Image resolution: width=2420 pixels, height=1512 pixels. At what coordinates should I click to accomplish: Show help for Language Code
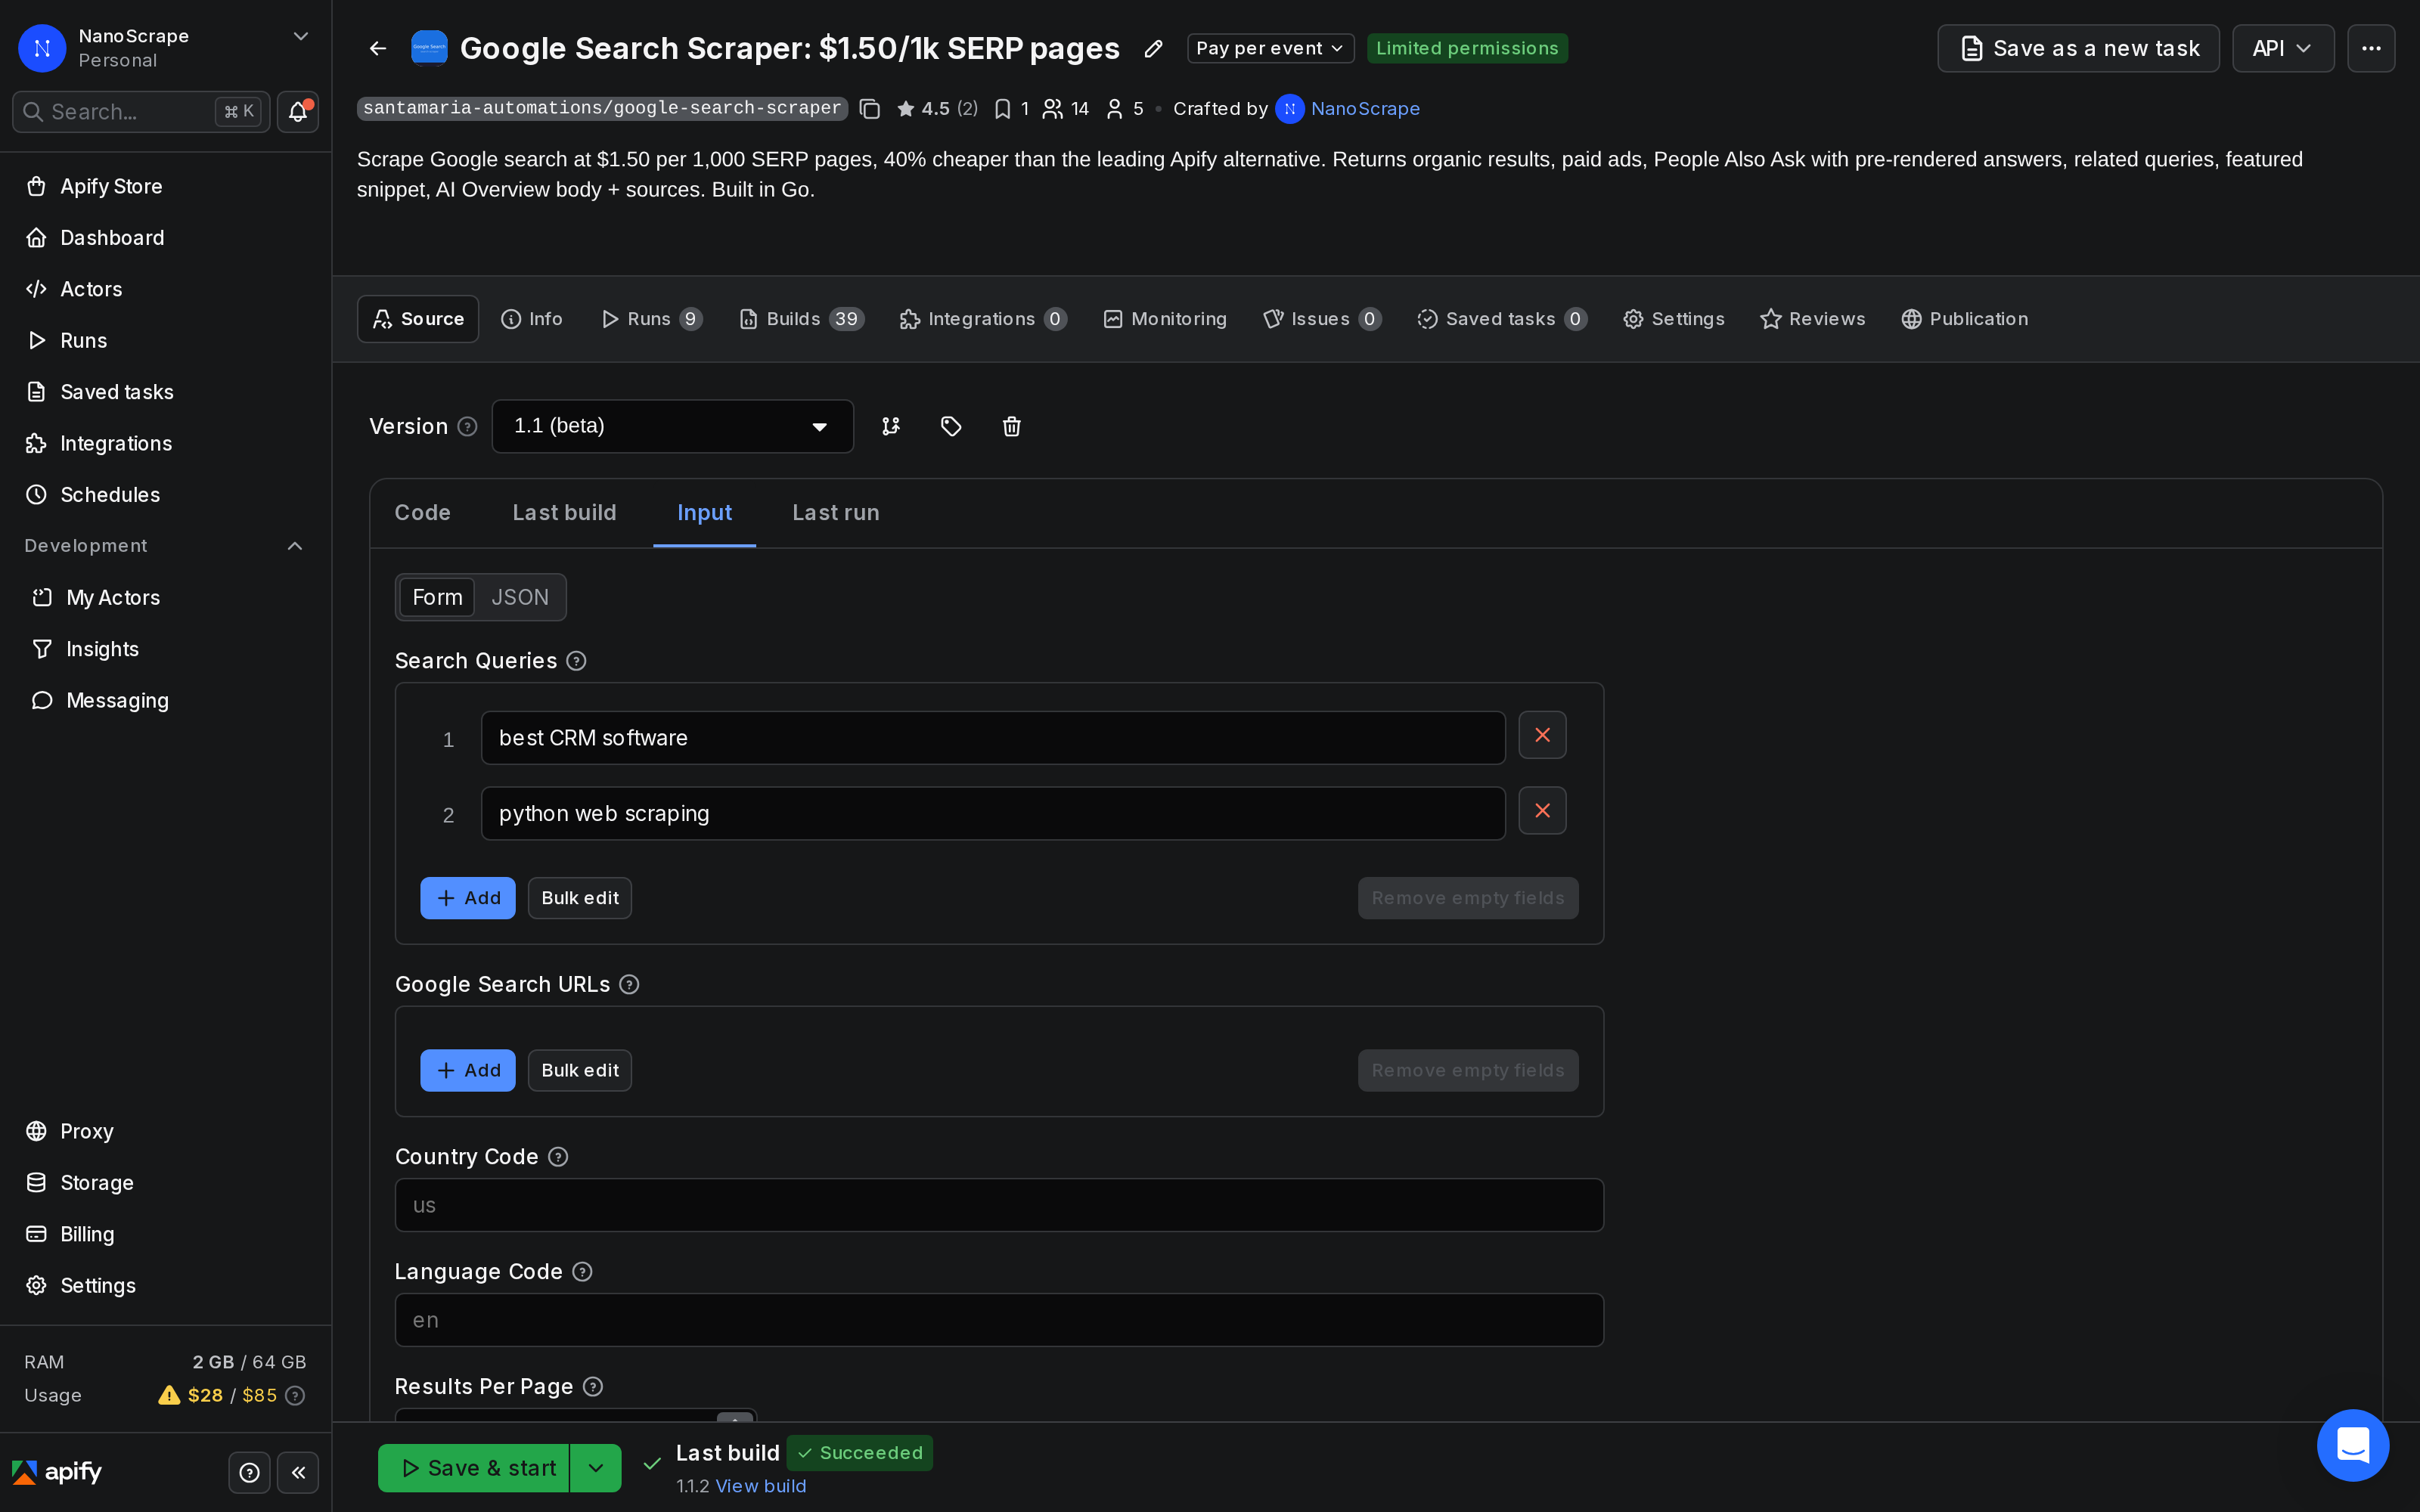582,1272
